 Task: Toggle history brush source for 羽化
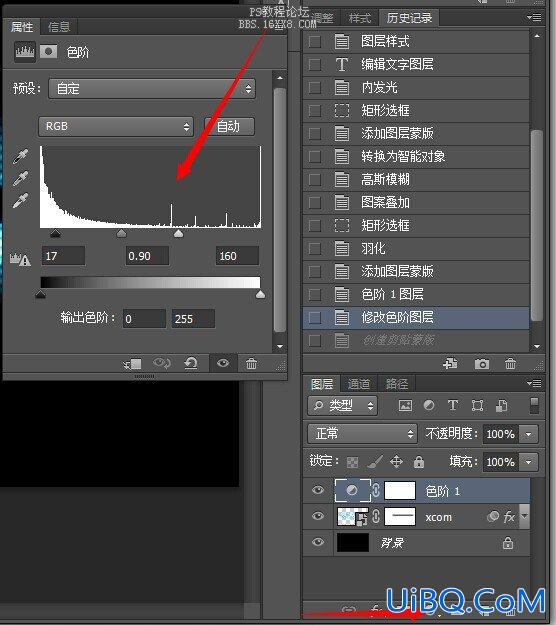pyautogui.click(x=315, y=249)
